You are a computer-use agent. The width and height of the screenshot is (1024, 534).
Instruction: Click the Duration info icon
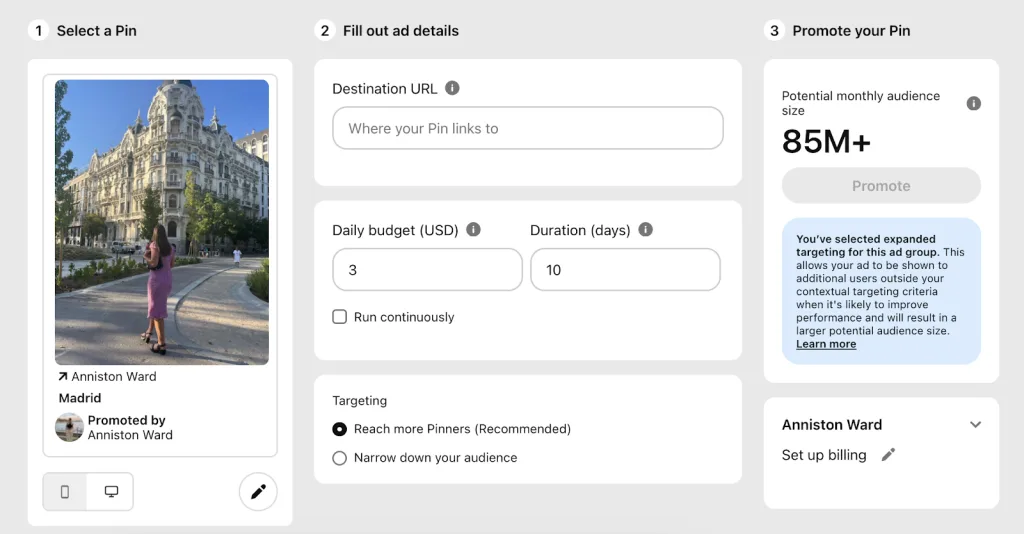click(x=645, y=230)
